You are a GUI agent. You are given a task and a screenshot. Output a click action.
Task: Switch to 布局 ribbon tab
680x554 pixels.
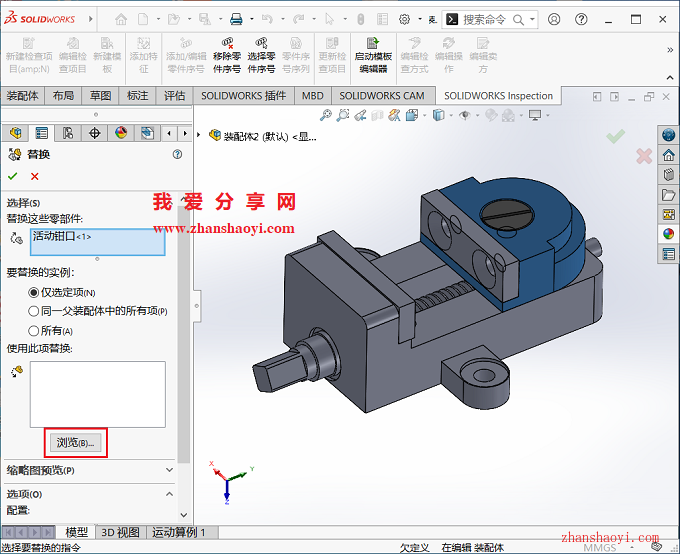63,95
